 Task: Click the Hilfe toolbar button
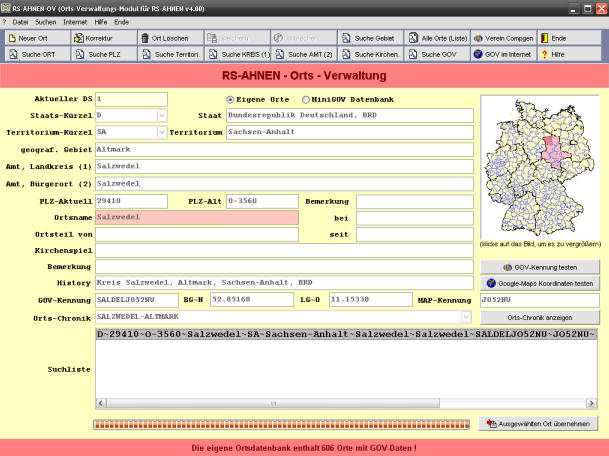point(569,54)
